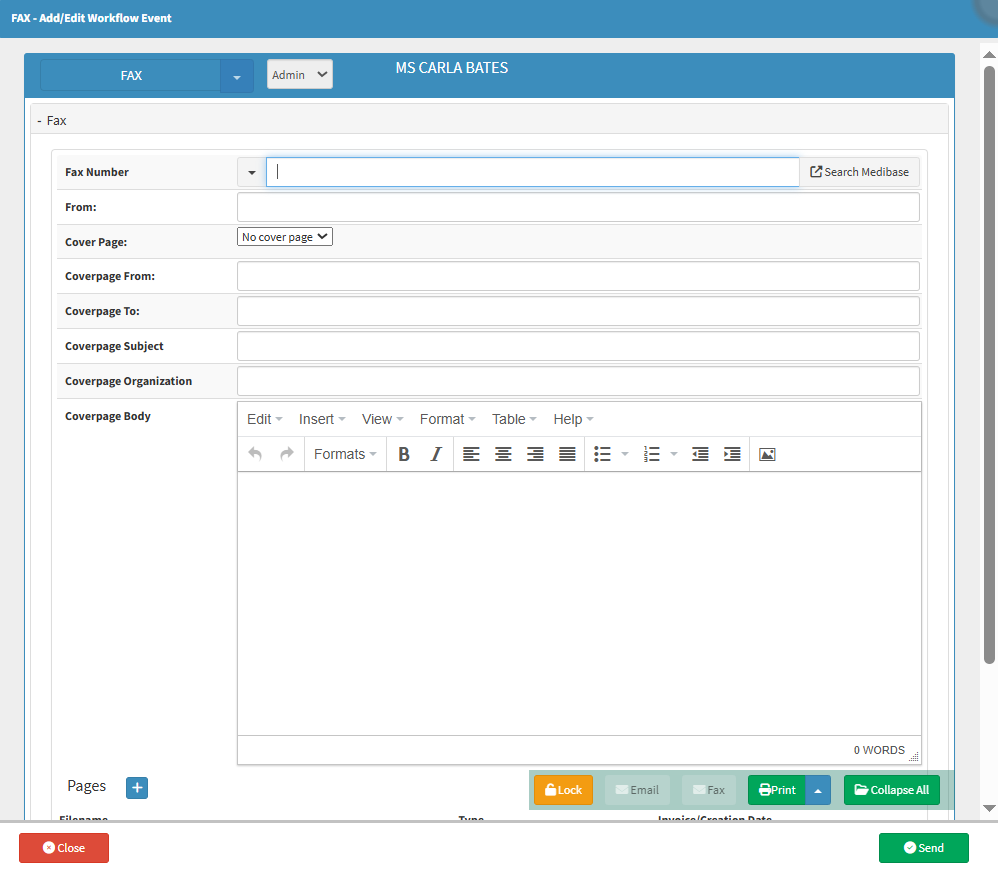Decrease indent in the editor
The width and height of the screenshot is (998, 873).
pos(700,454)
